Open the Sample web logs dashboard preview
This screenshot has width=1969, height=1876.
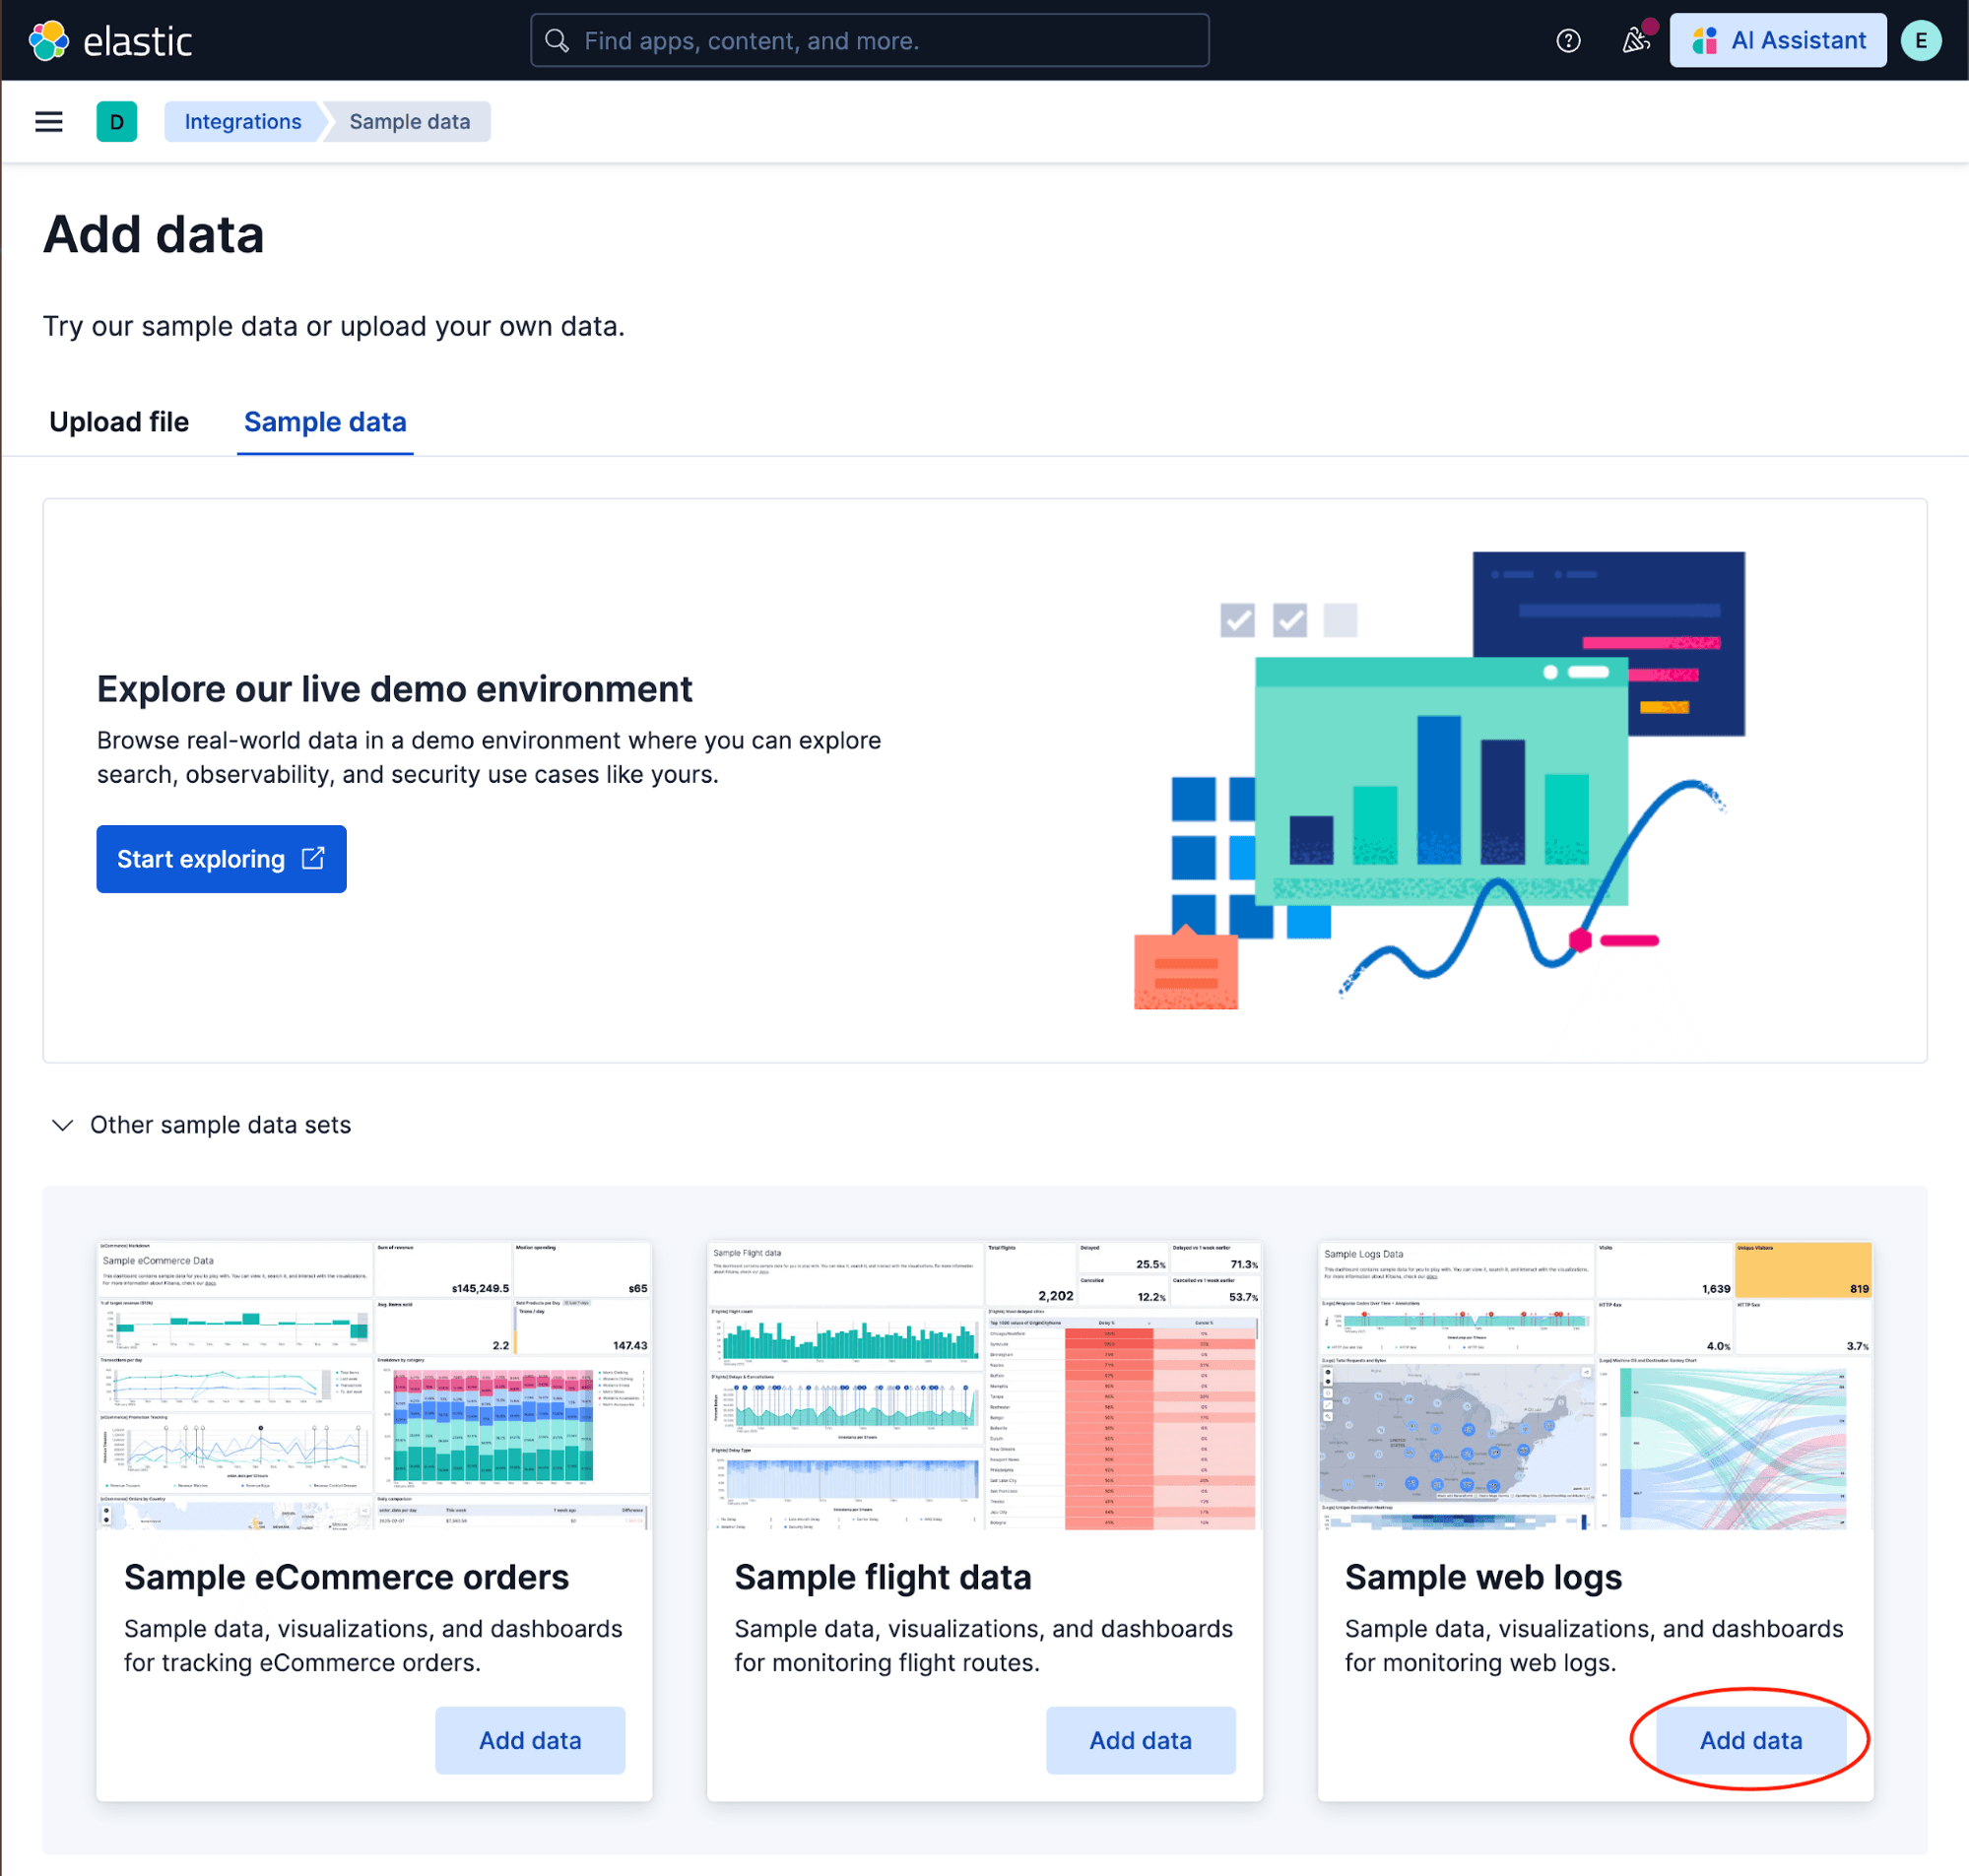click(x=1594, y=1388)
